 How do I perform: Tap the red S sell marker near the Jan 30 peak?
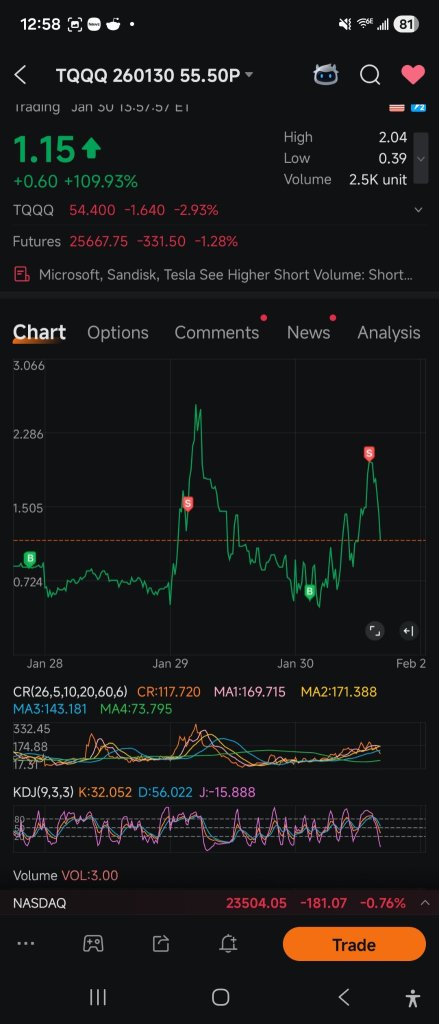coord(369,453)
